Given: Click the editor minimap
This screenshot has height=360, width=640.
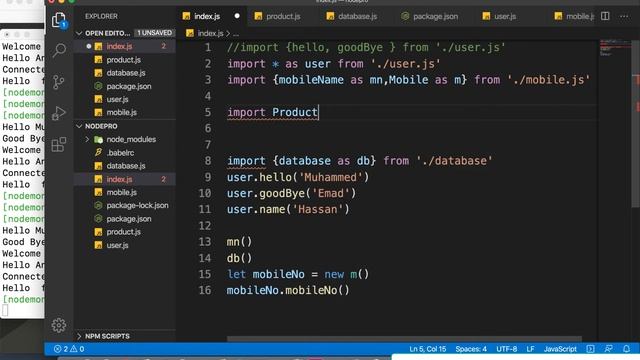Looking at the screenshot, I should (x=615, y=48).
